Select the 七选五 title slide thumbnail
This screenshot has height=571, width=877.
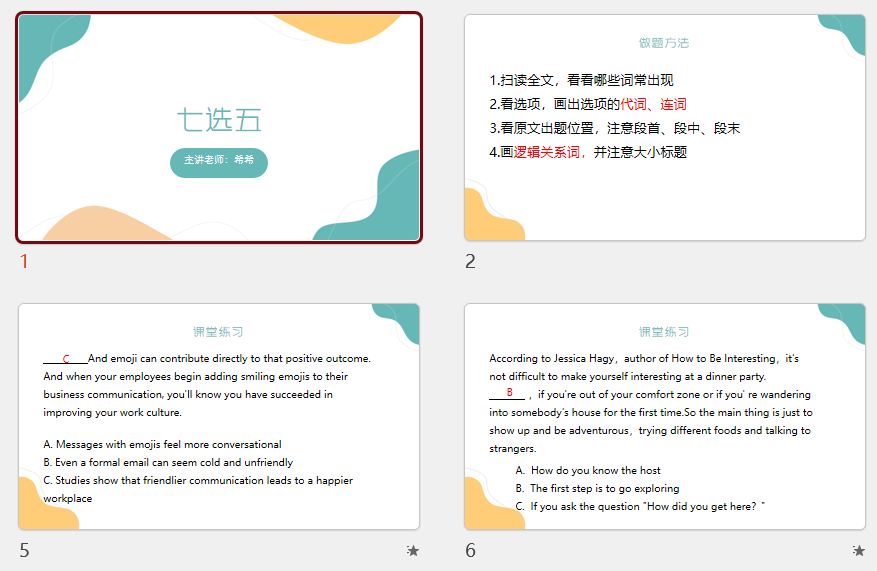(219, 127)
